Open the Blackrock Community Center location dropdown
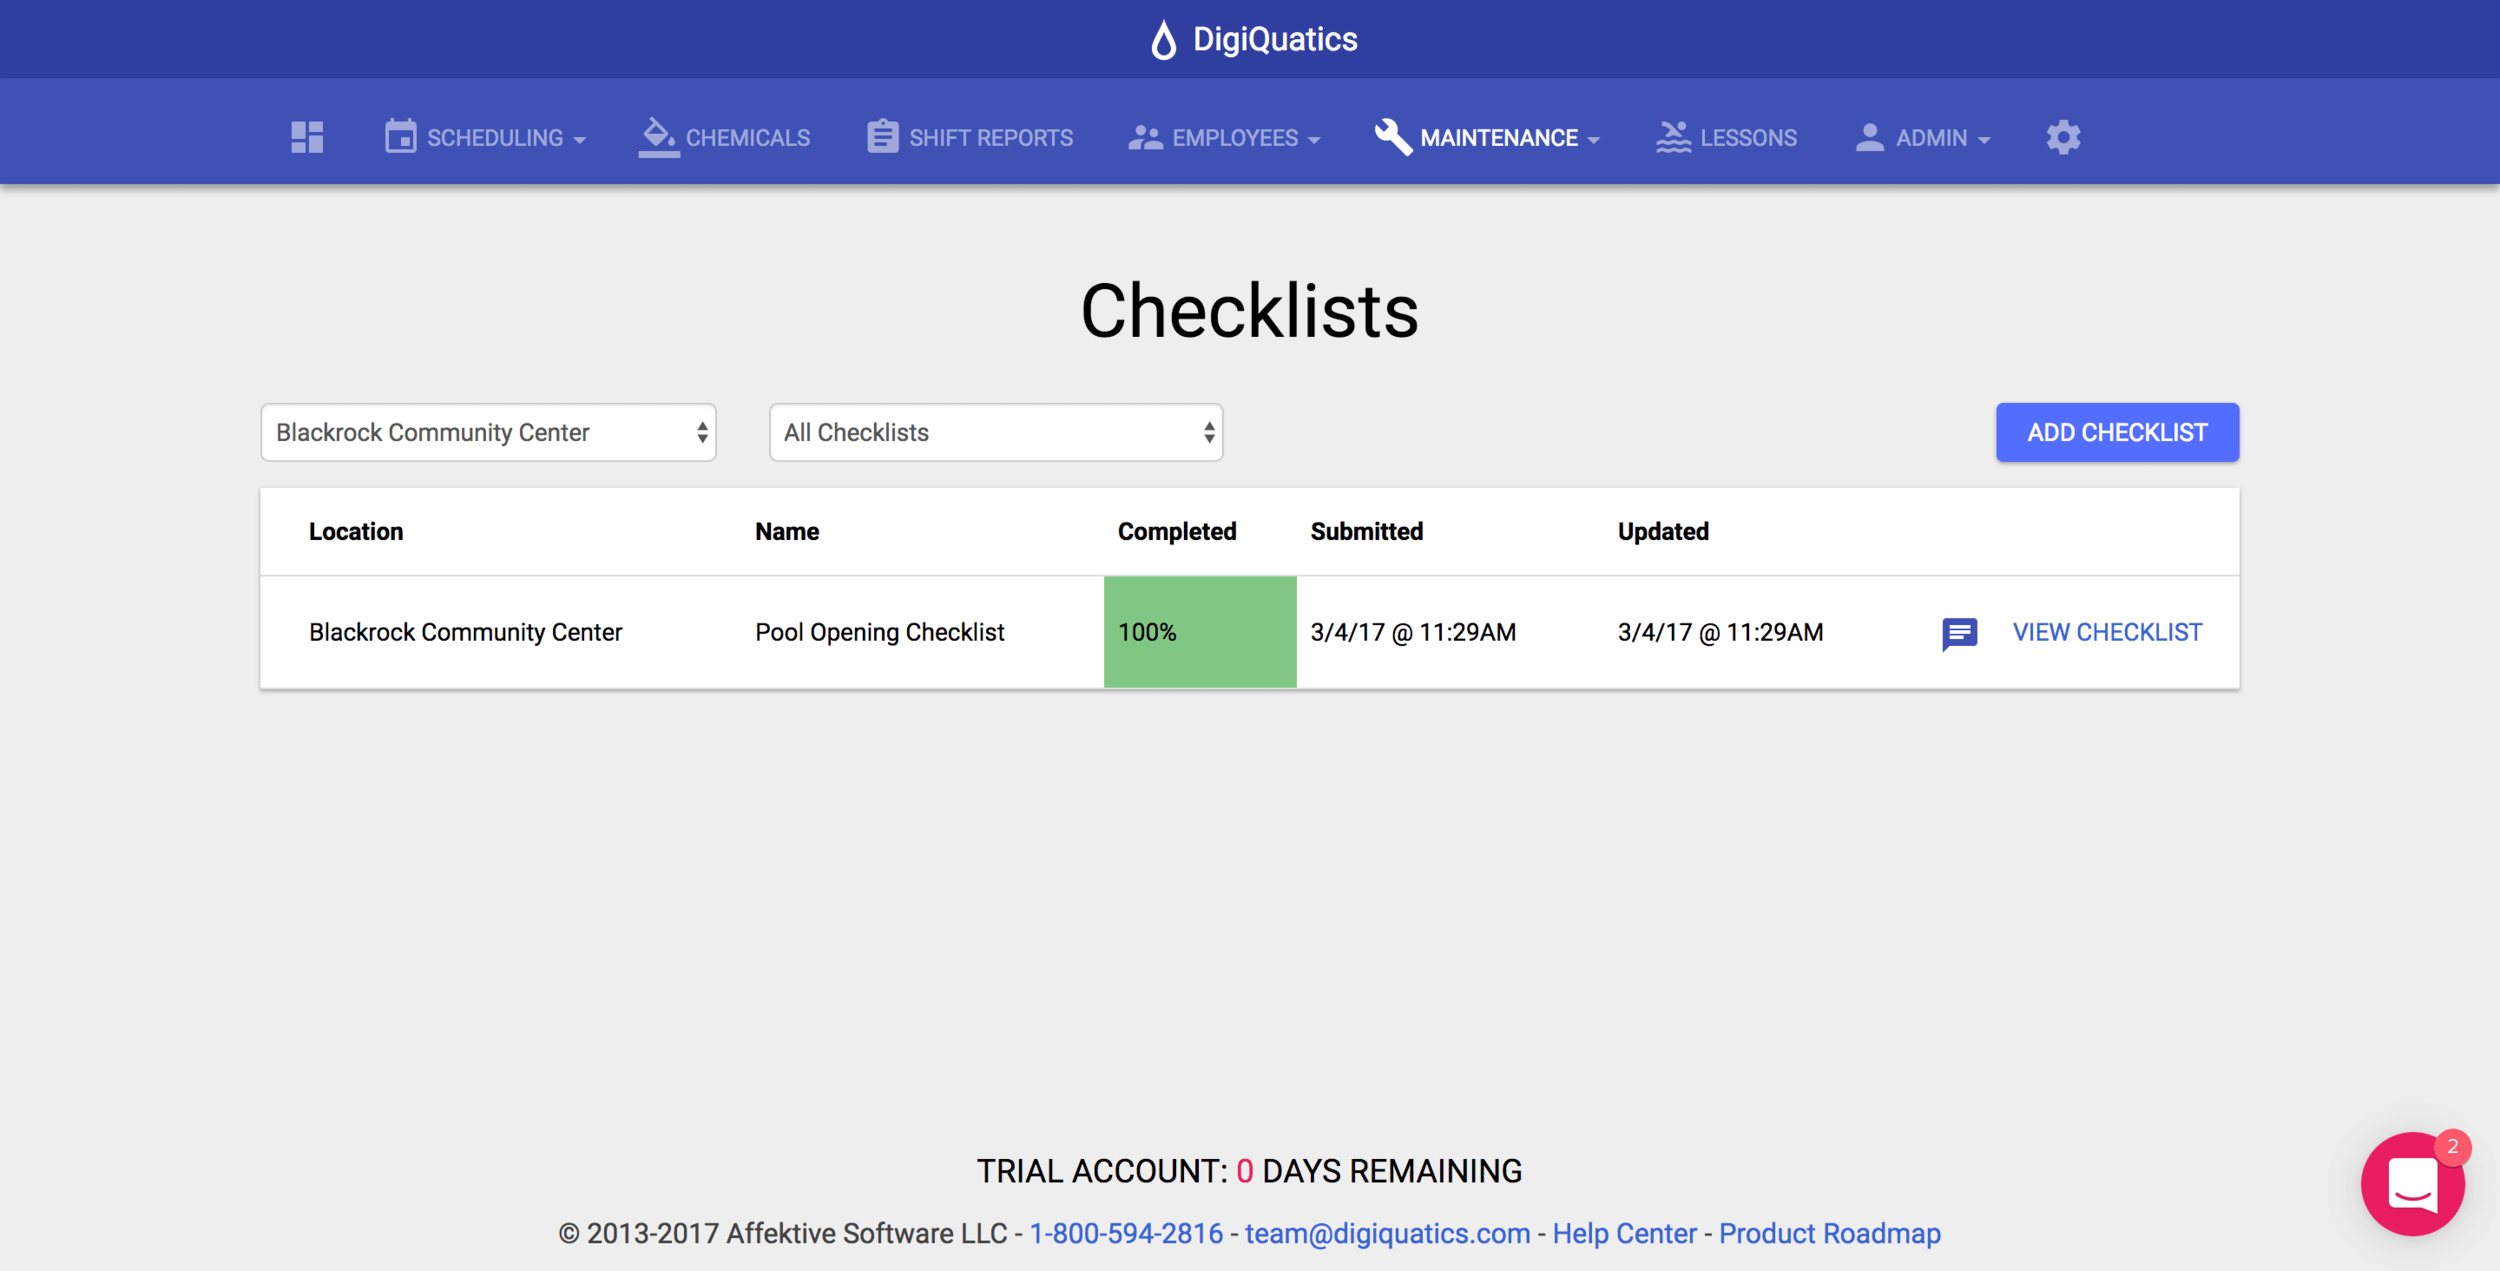The image size is (2500, 1271). (x=488, y=432)
